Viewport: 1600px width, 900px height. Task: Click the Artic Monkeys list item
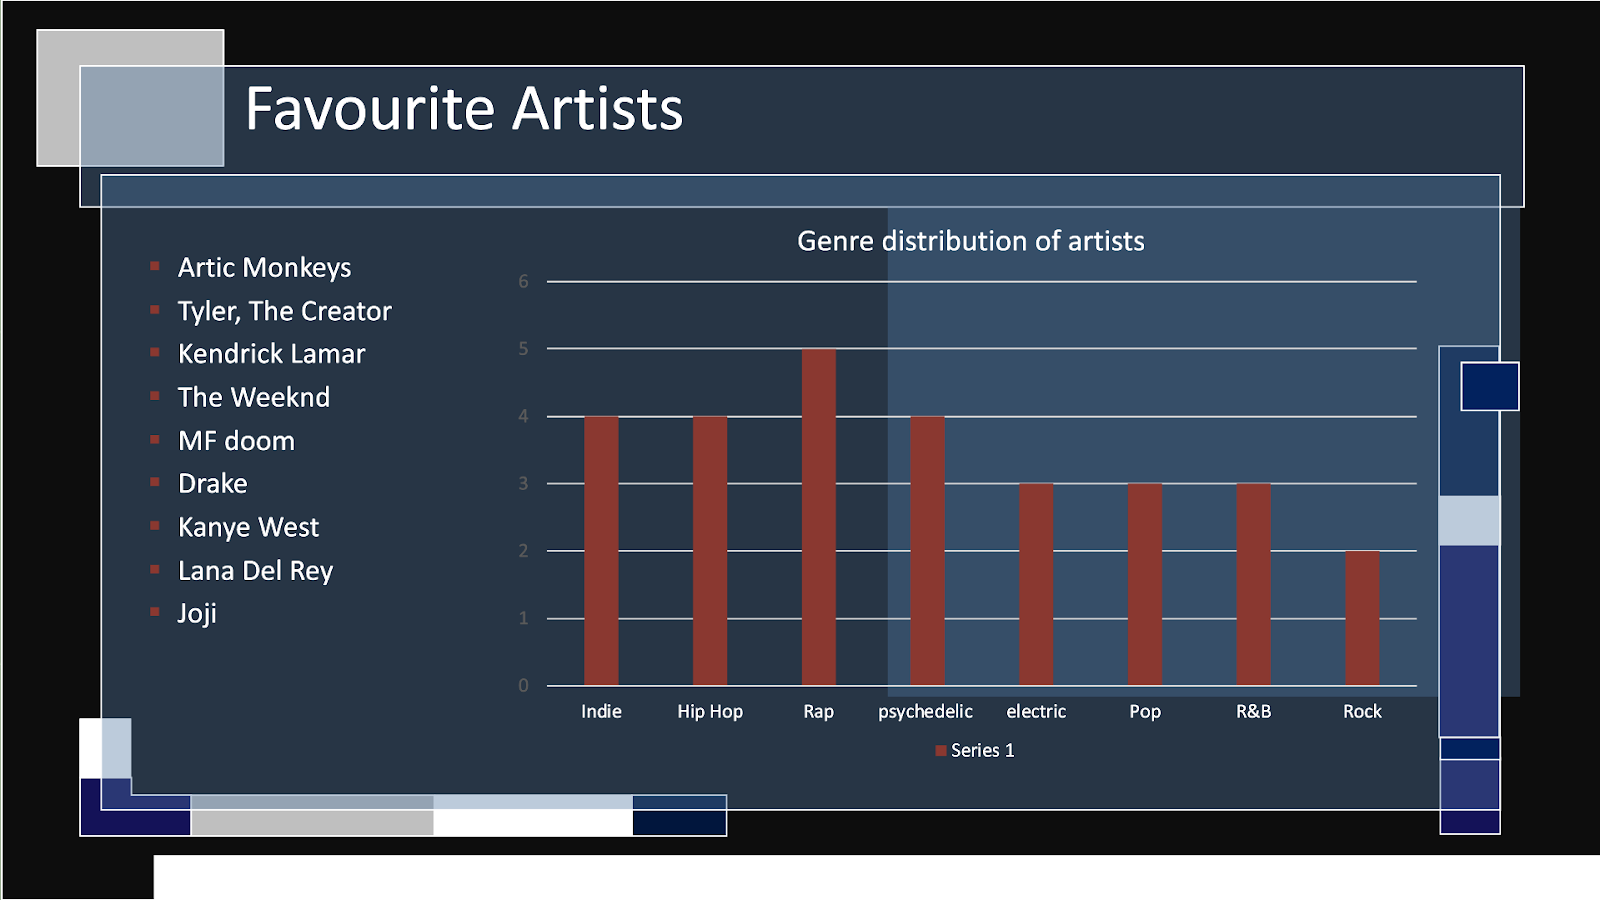pos(264,268)
